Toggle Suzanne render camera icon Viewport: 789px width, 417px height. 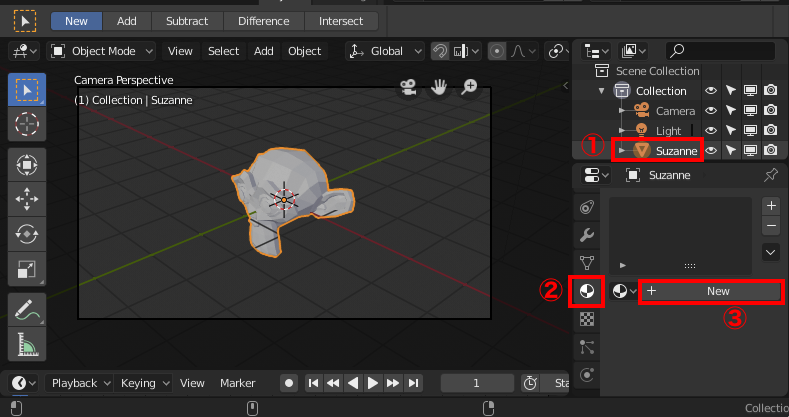pos(770,150)
